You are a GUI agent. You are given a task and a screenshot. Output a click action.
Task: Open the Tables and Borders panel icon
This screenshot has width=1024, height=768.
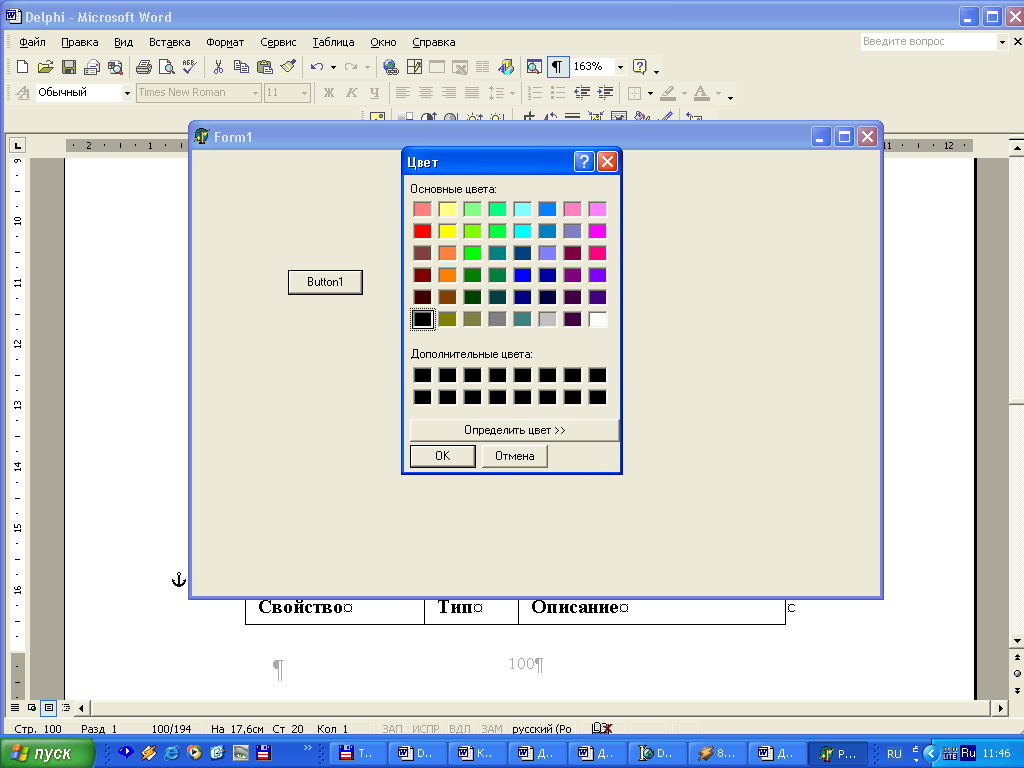[414, 67]
